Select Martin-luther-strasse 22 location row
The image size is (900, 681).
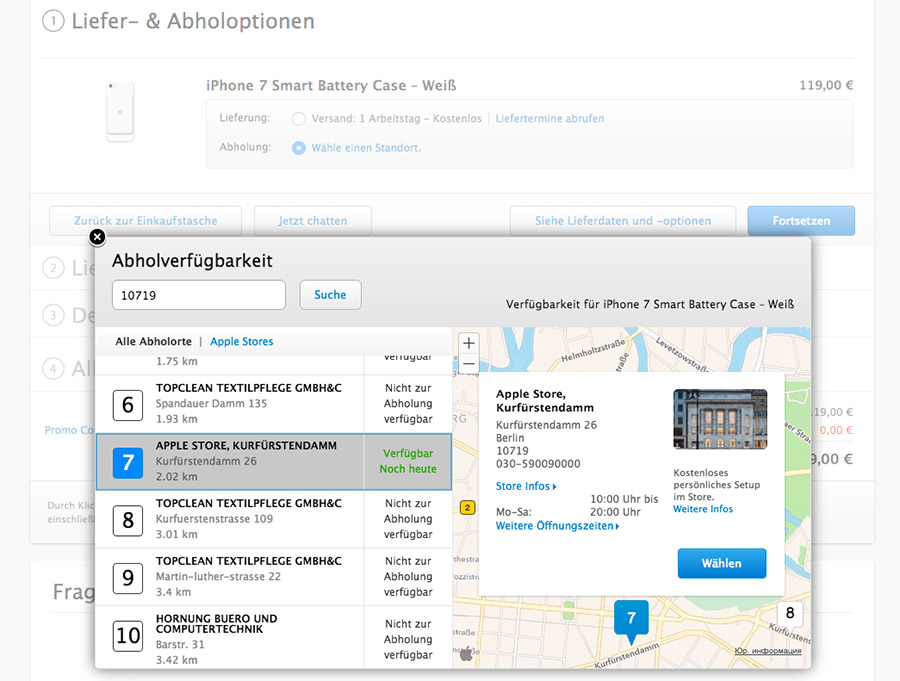pos(274,577)
